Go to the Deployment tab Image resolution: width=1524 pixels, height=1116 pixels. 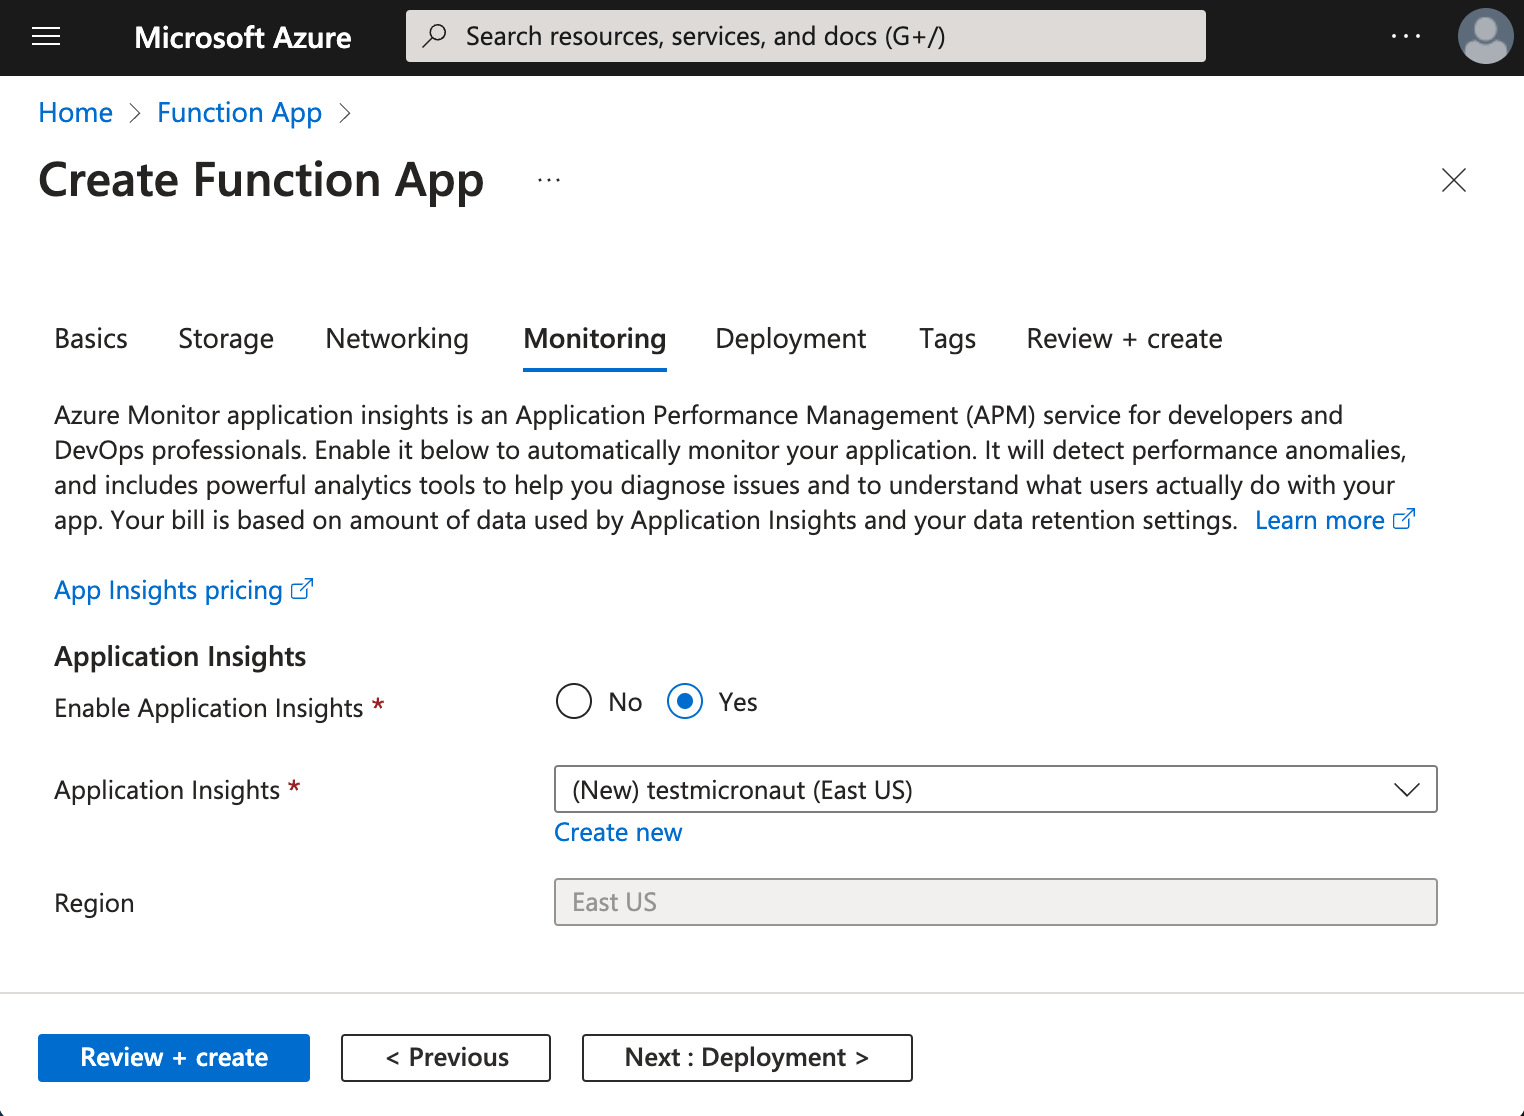[791, 339]
